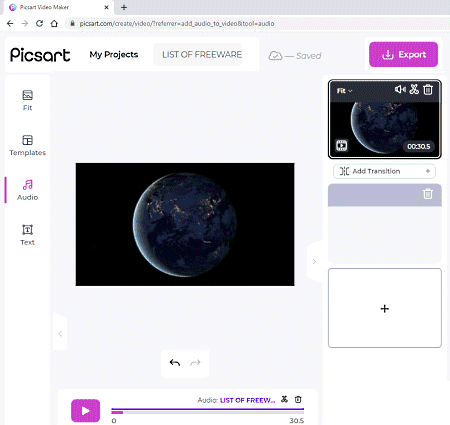This screenshot has width=450, height=425.
Task: Export the video
Action: (x=403, y=54)
